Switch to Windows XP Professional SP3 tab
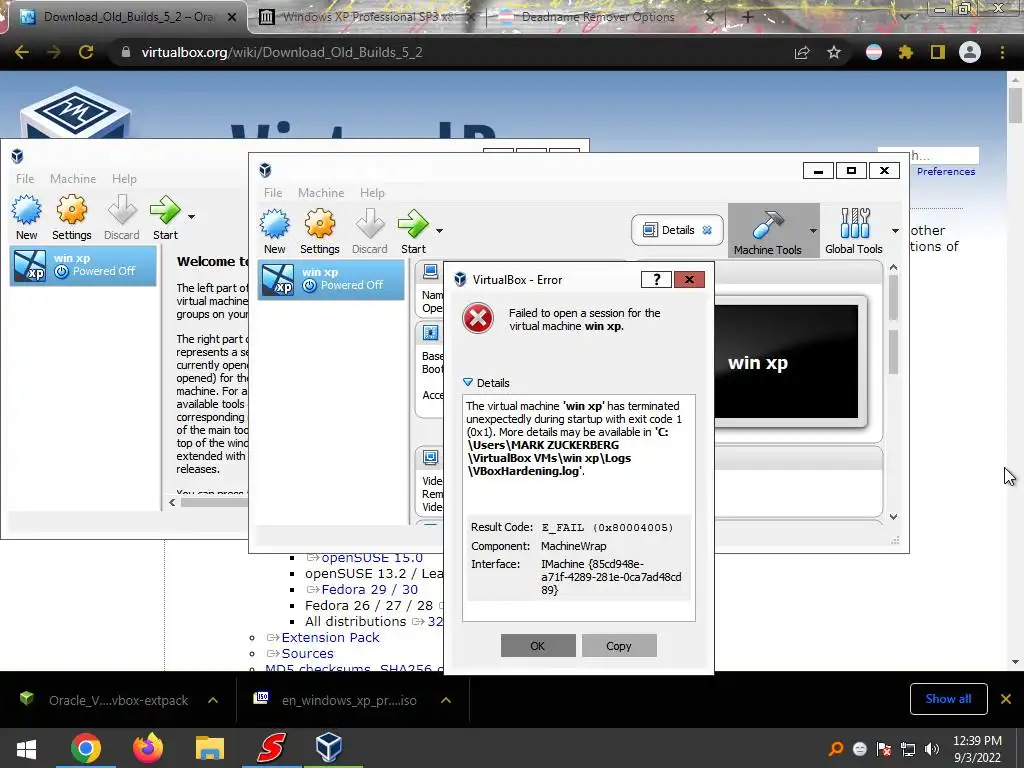This screenshot has width=1024, height=768. [x=368, y=17]
